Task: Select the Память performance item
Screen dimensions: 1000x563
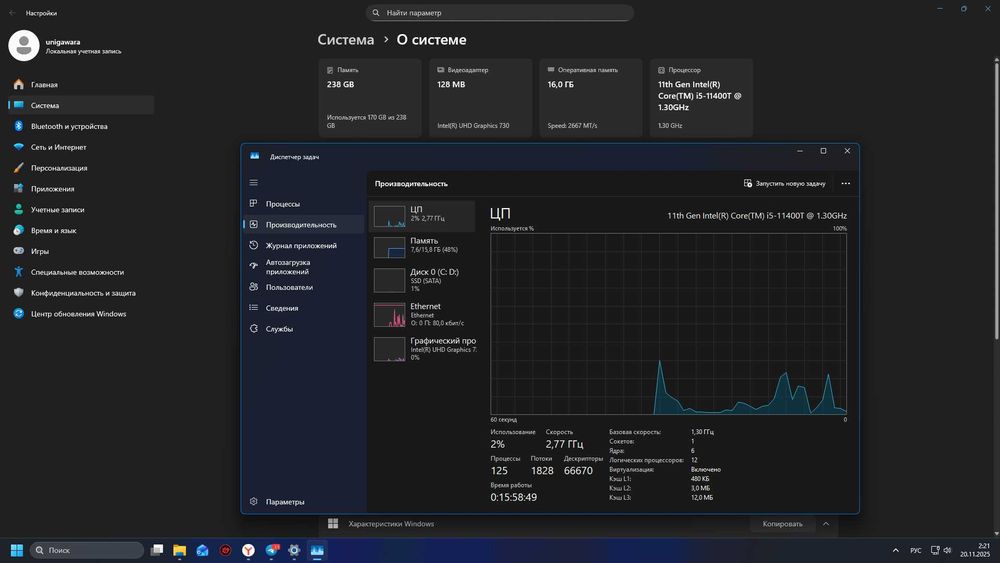Action: 422,247
